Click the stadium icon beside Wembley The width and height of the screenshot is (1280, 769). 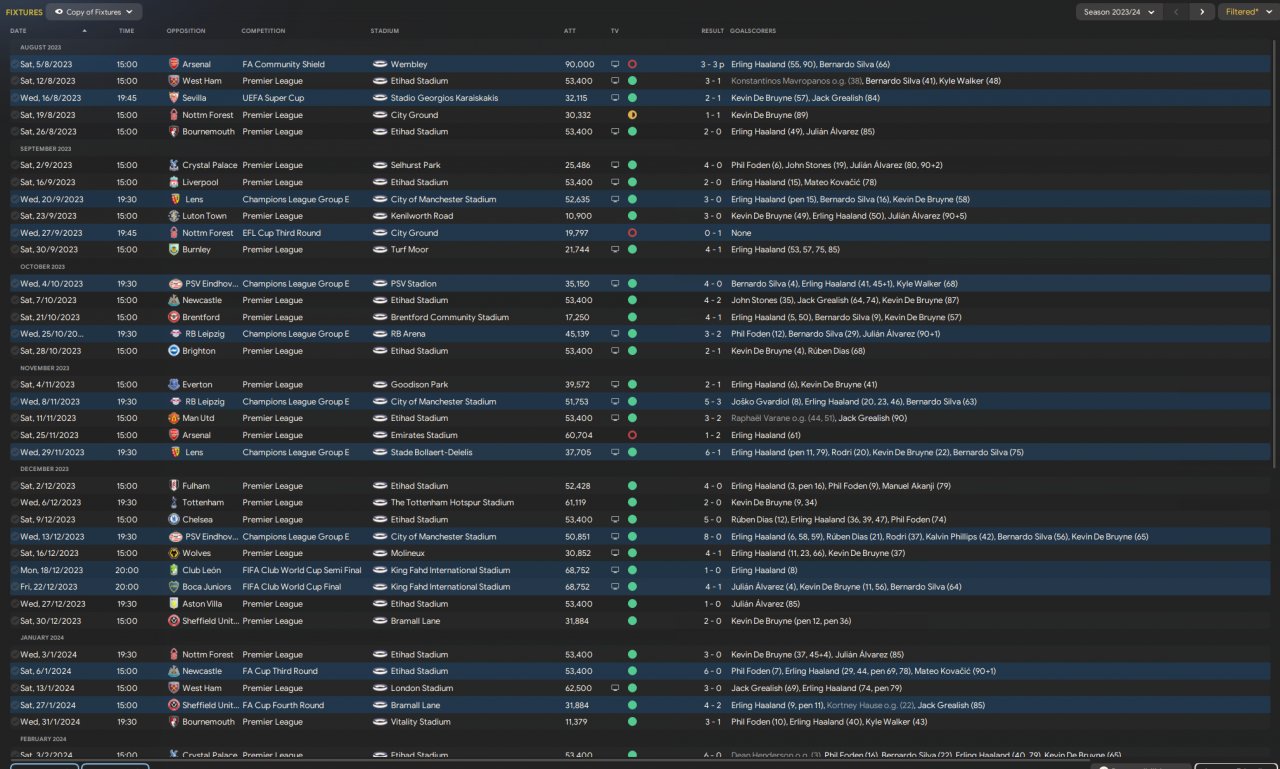(380, 64)
